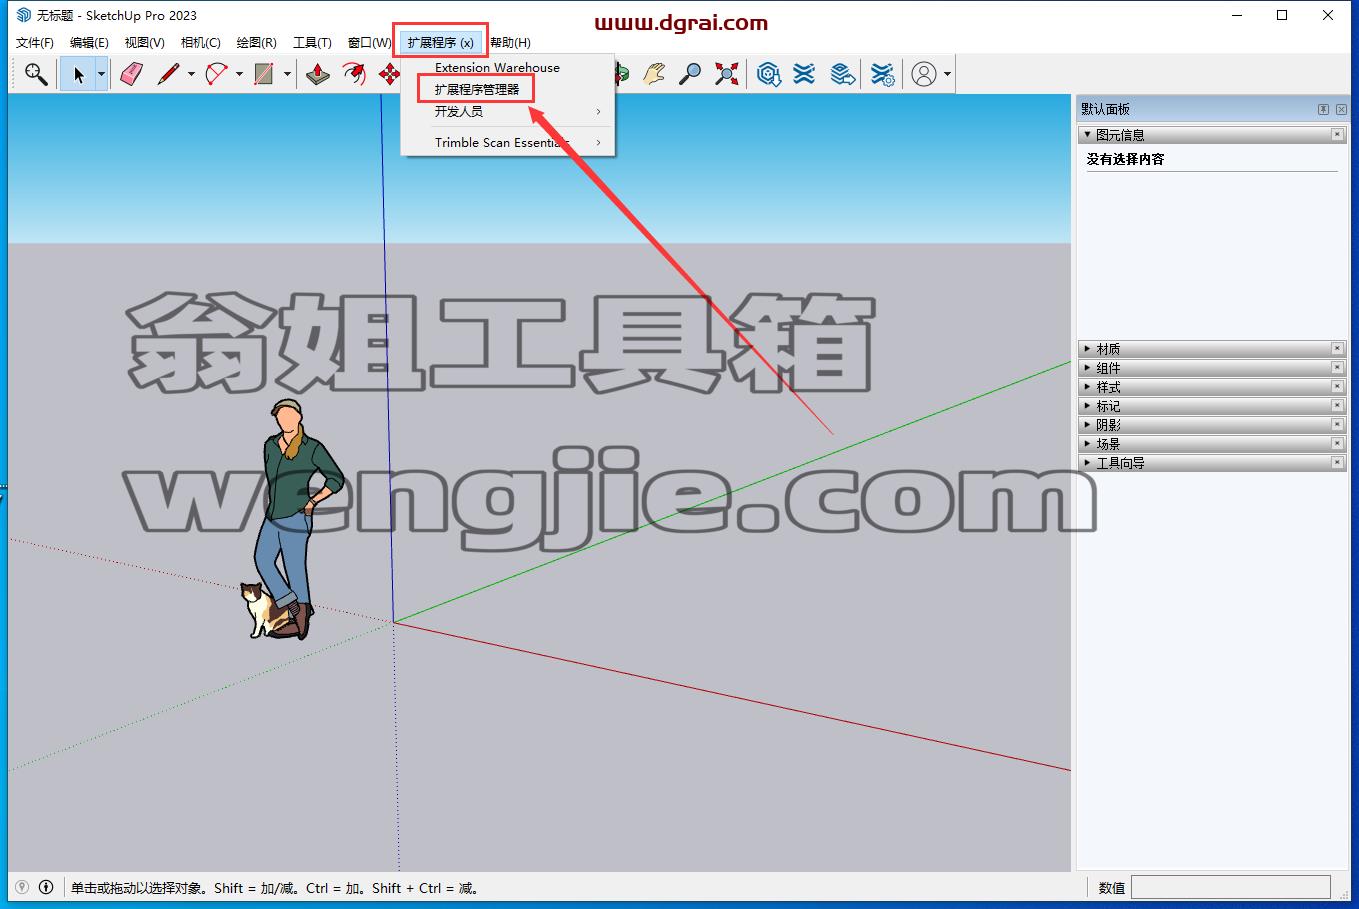Image resolution: width=1359 pixels, height=909 pixels.
Task: Close the 默认面板 tray
Action: (x=1339, y=109)
